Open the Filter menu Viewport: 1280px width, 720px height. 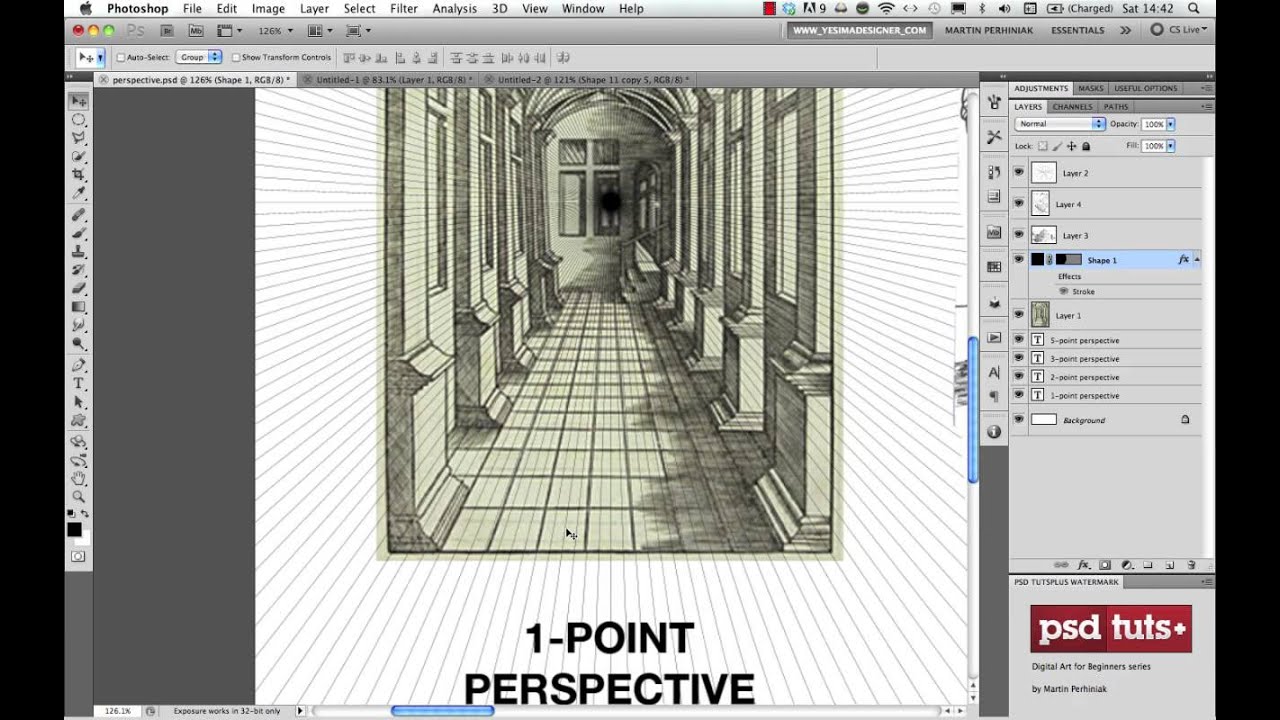tap(404, 9)
